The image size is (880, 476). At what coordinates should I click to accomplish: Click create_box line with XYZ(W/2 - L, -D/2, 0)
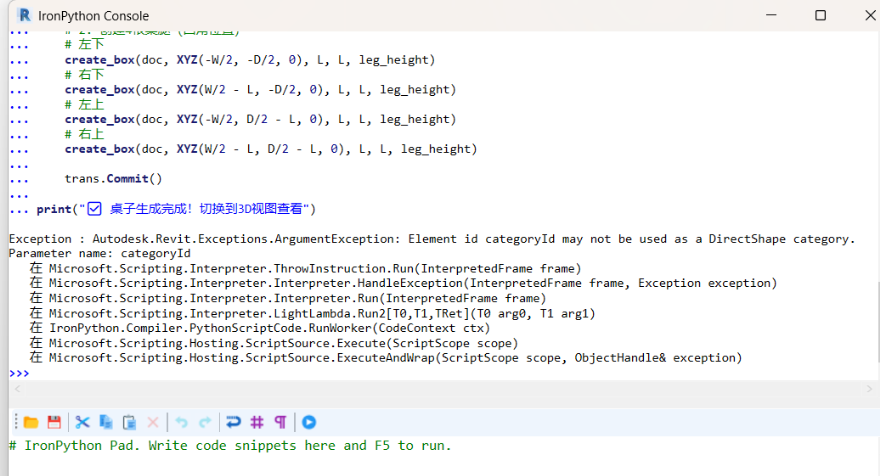(x=260, y=89)
